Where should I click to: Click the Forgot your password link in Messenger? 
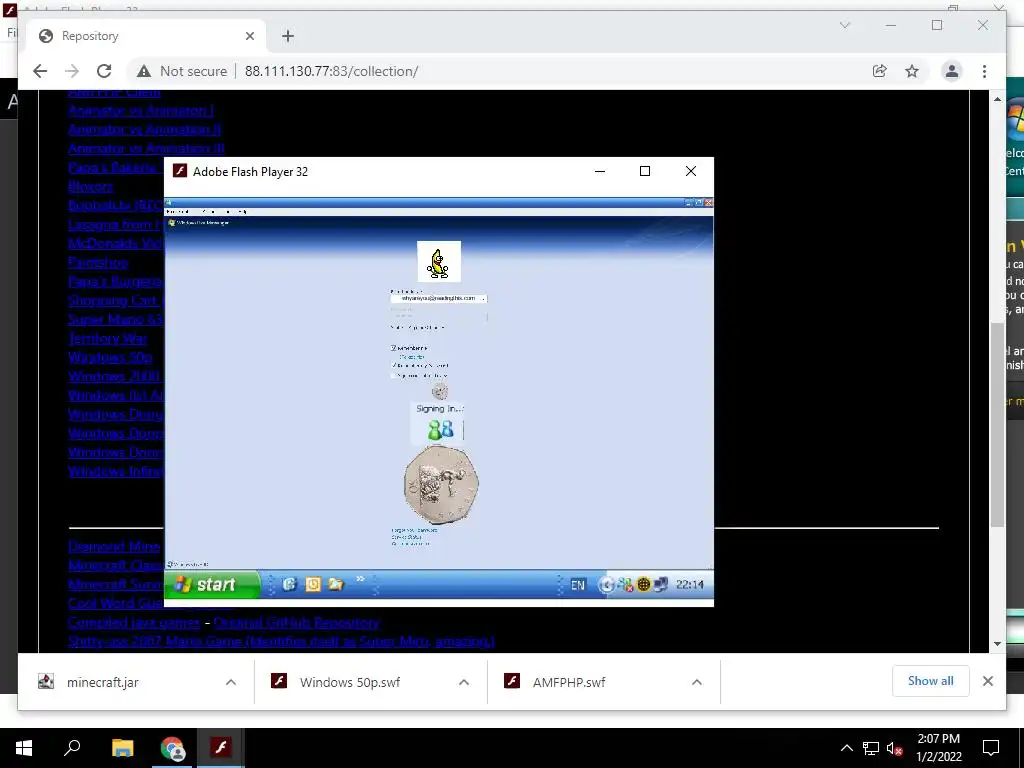click(414, 530)
